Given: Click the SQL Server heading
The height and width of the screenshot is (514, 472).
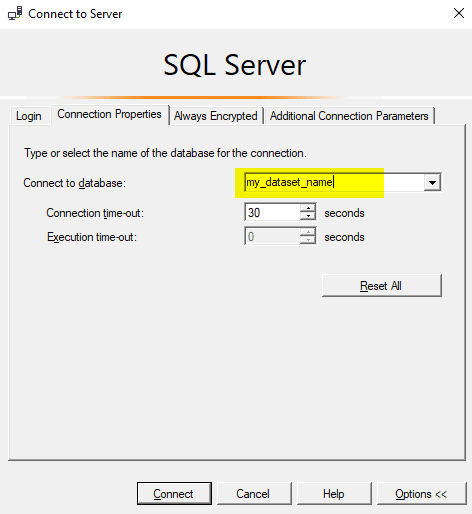Looking at the screenshot, I should coord(235,65).
